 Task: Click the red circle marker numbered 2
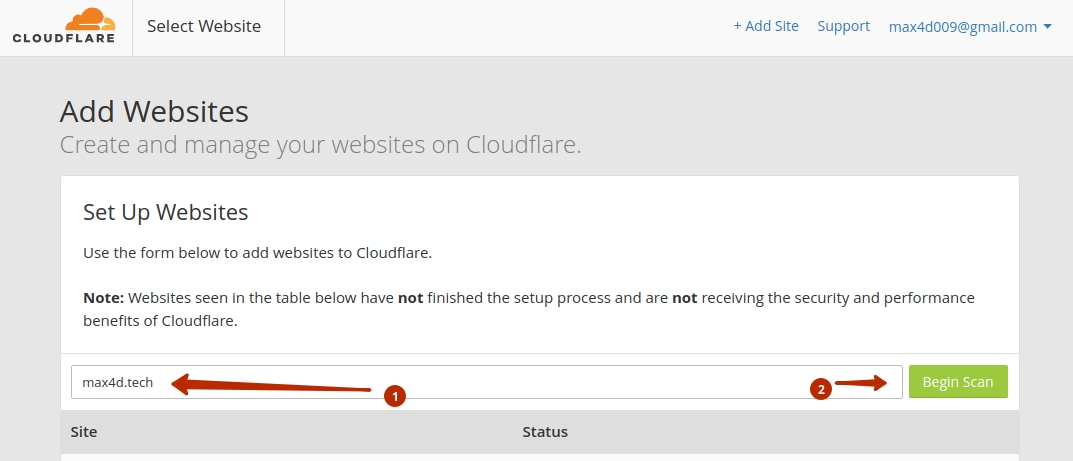coord(820,389)
